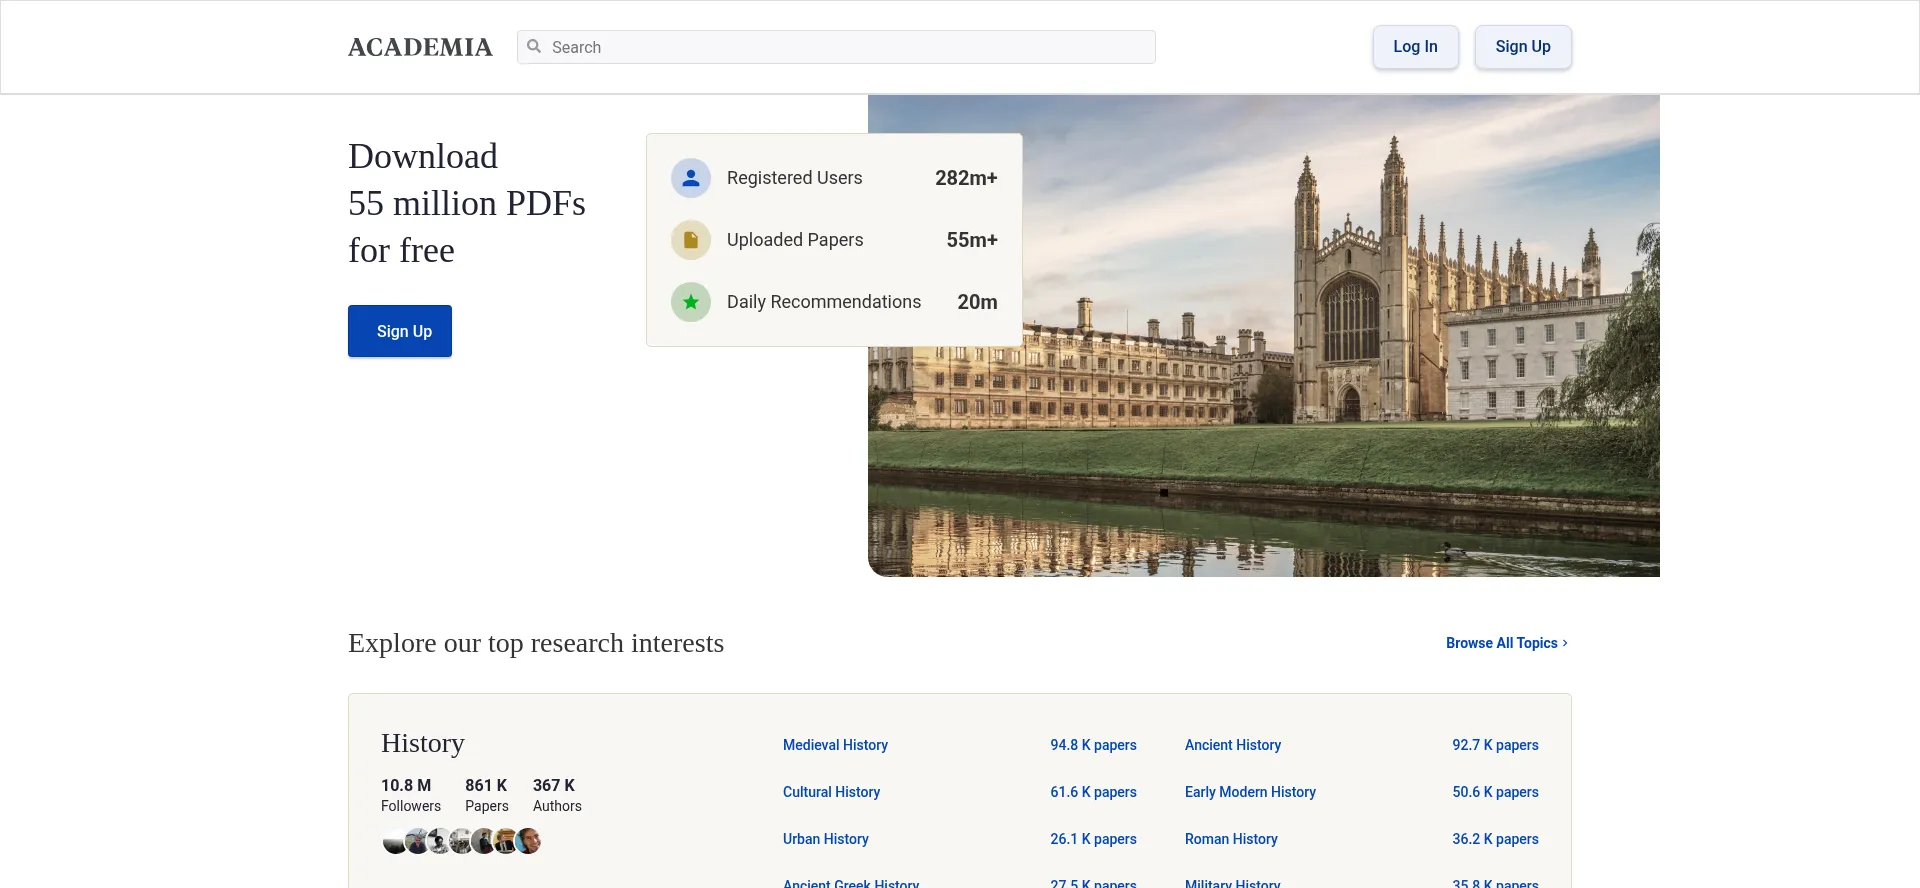1920x888 pixels.
Task: Open the Cultural History topic
Action: pyautogui.click(x=831, y=792)
